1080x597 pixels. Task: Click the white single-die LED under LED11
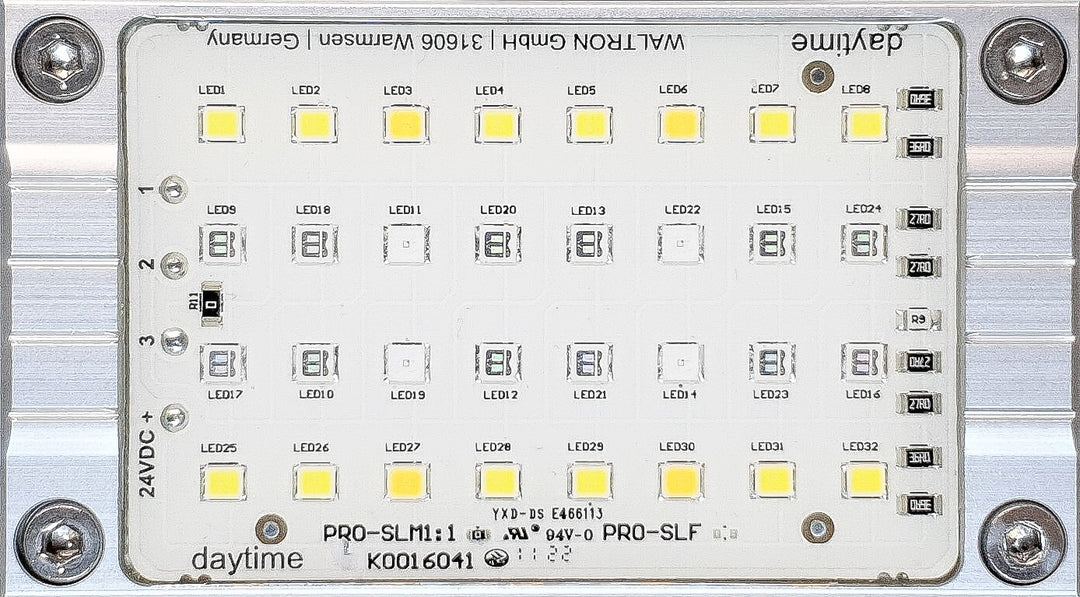[406, 244]
